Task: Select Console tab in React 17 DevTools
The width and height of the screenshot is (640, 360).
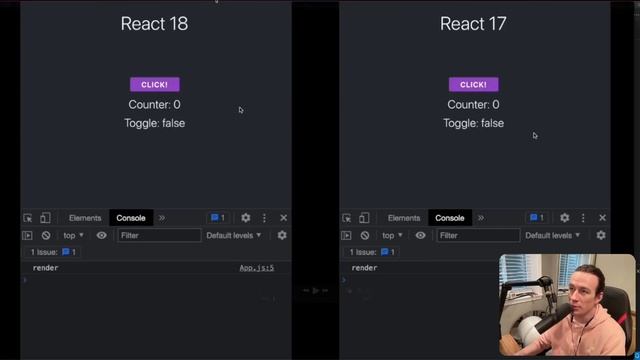Action: point(449,218)
